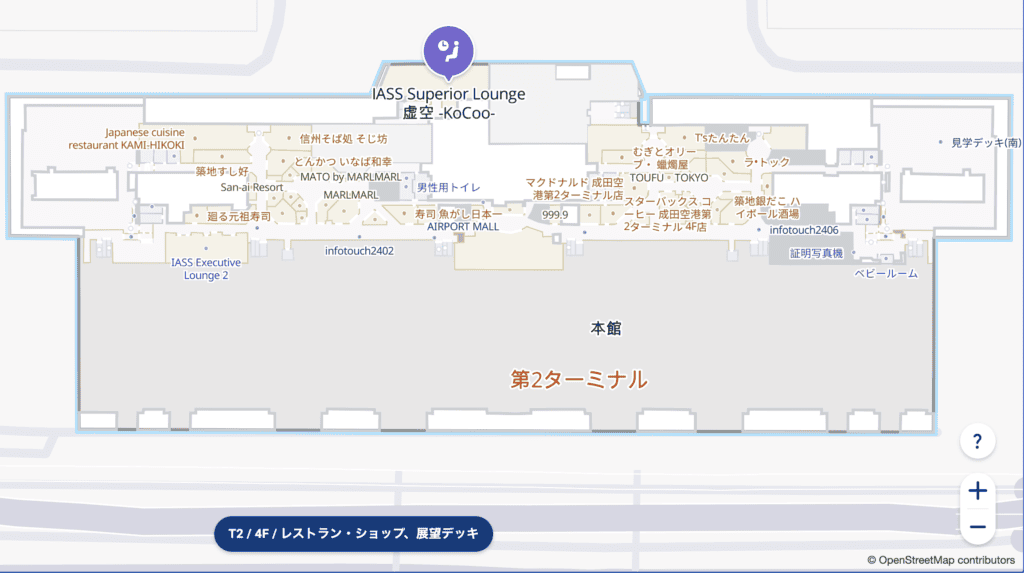This screenshot has height=573, width=1024.
Task: Select the ラ・トック restaurant label
Action: [x=767, y=162]
